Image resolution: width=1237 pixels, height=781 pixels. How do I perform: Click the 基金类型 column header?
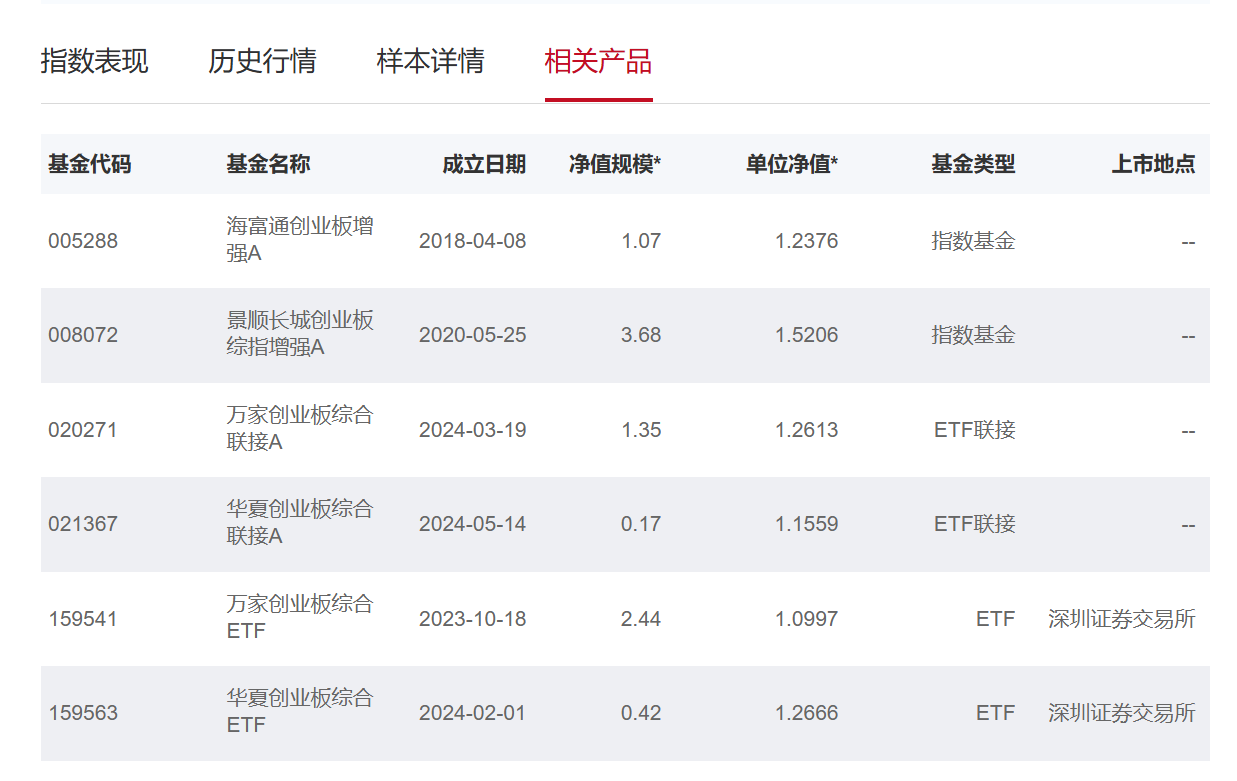973,164
